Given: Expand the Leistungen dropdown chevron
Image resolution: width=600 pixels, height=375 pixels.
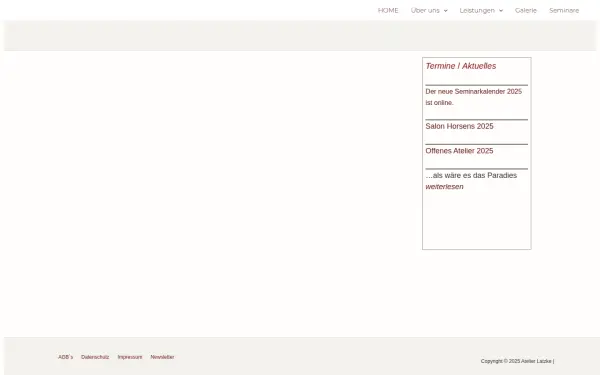Looking at the screenshot, I should (x=501, y=11).
